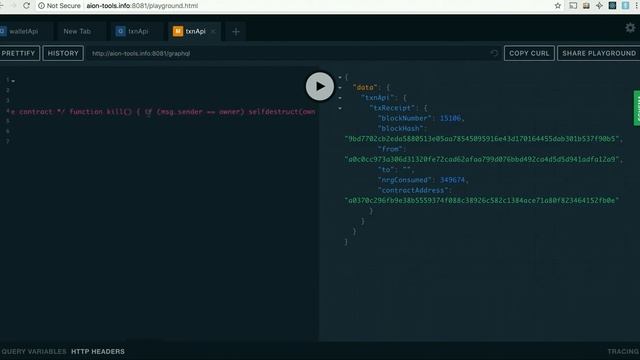Open the green schema side tab
The height and width of the screenshot is (360, 640).
(x=637, y=108)
